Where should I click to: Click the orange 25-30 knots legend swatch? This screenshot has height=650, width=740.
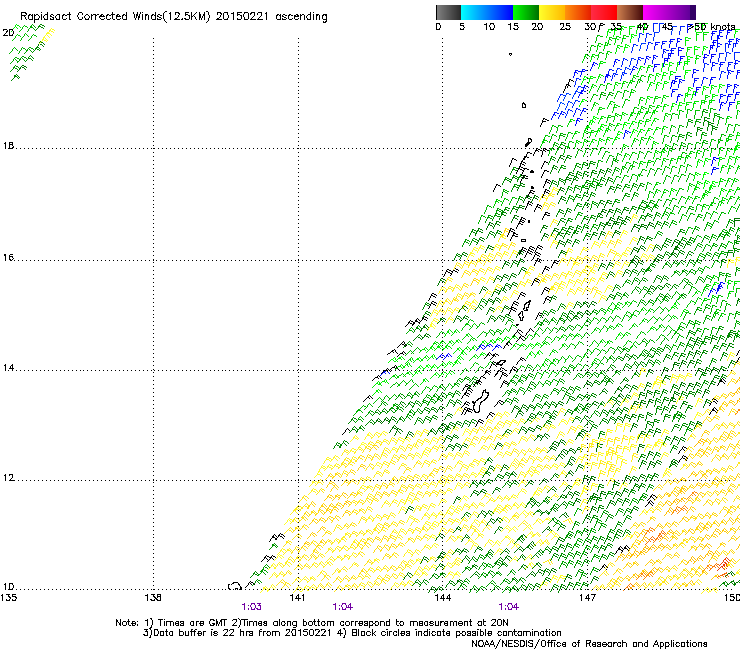tap(578, 12)
